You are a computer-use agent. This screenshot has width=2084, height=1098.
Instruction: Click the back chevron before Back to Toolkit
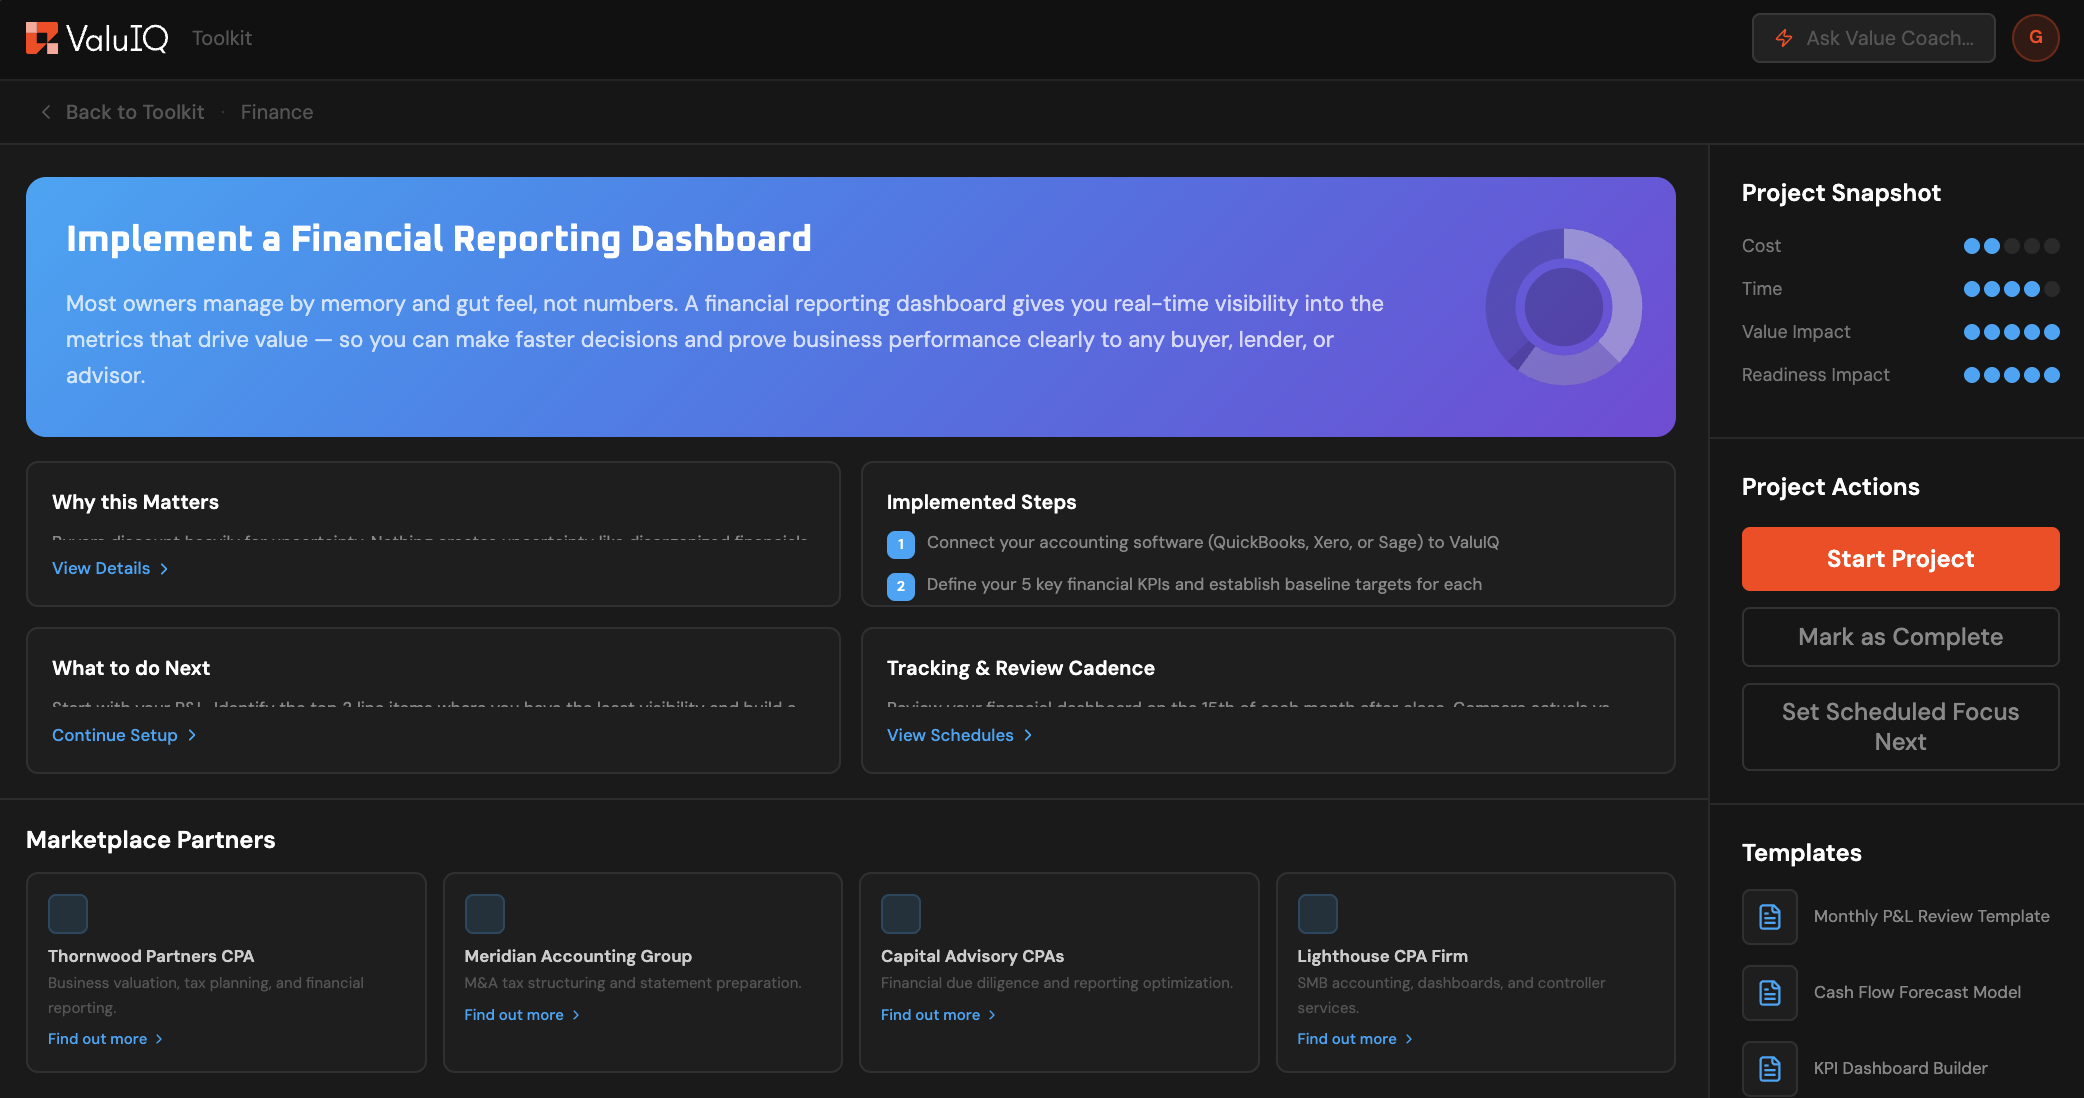pyautogui.click(x=46, y=112)
